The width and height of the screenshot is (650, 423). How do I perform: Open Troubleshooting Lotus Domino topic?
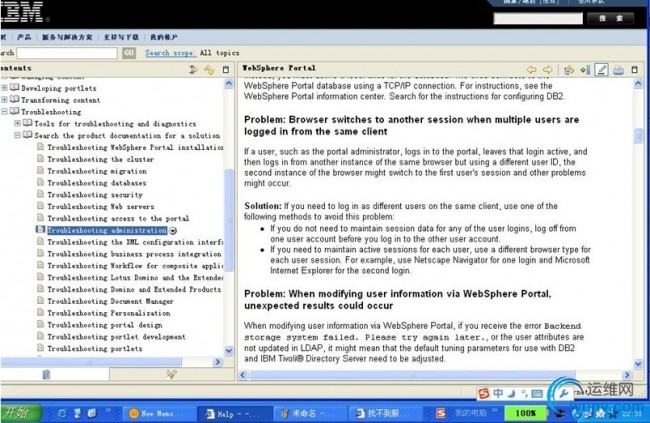[x=135, y=277]
